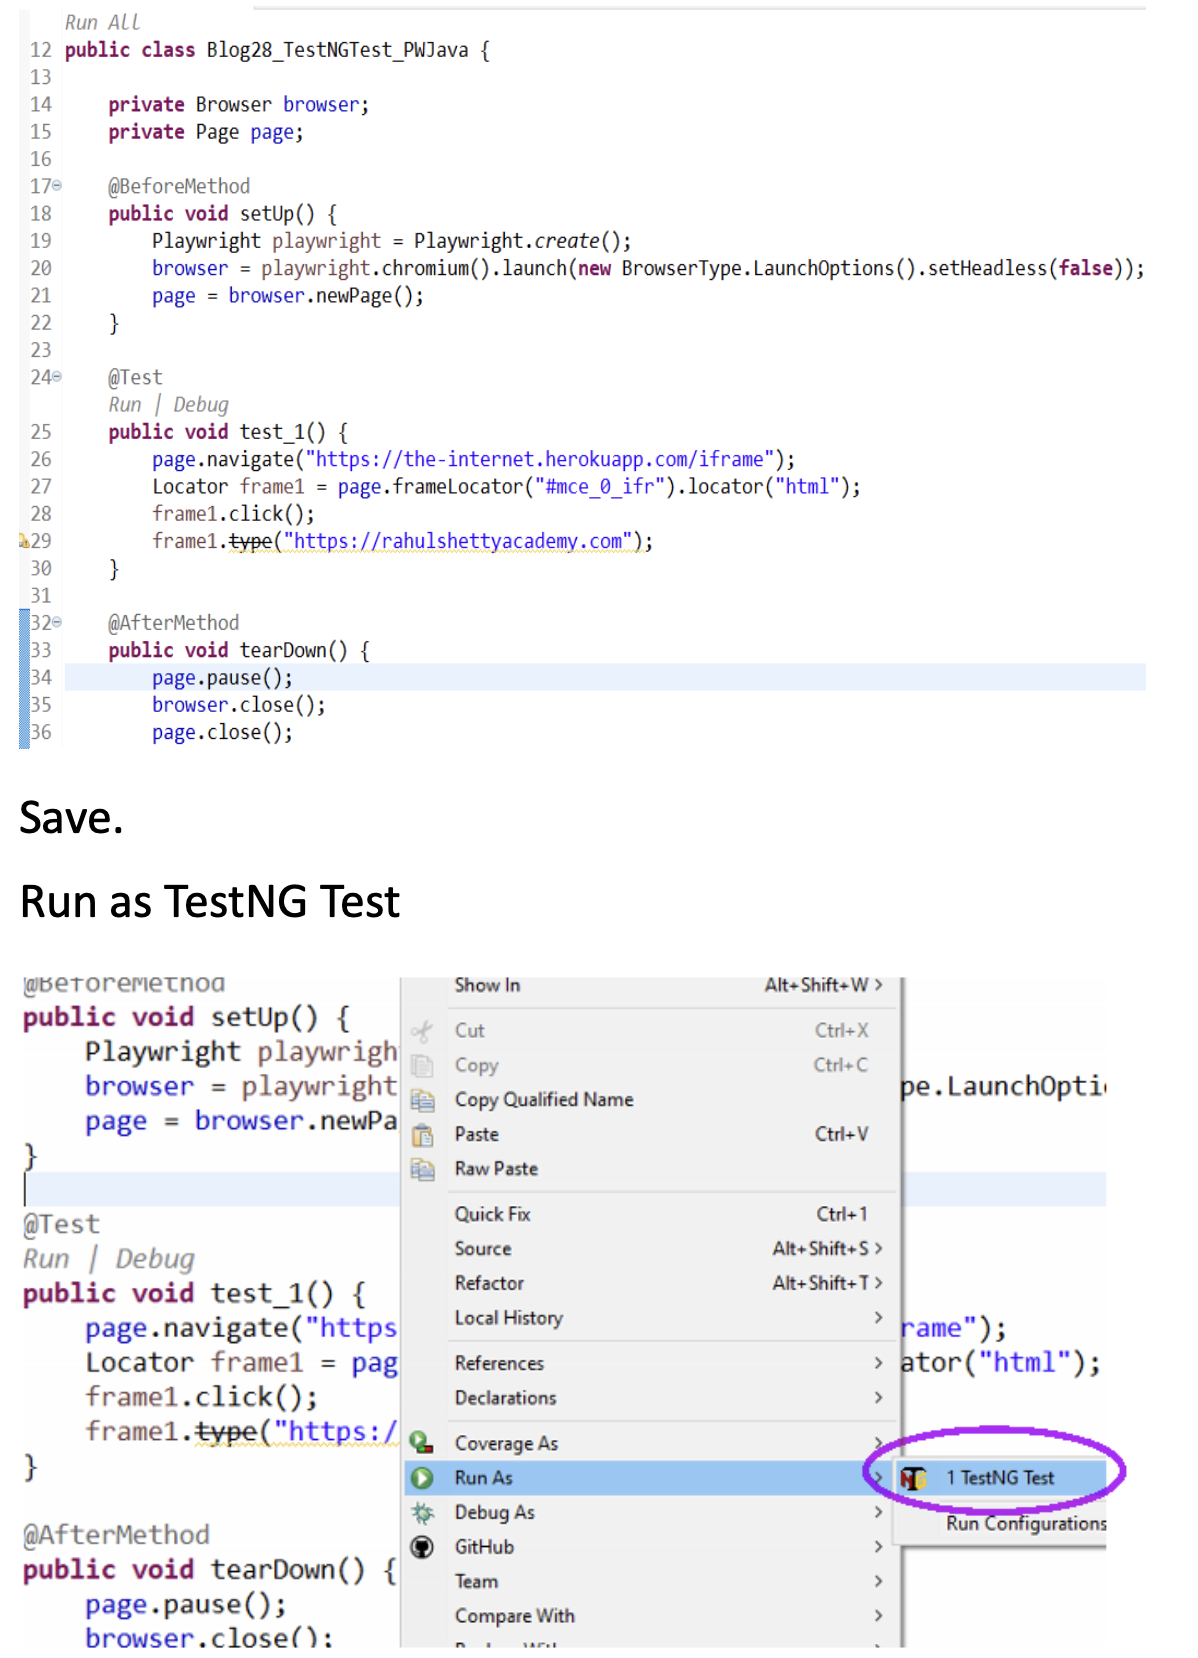Click the Coverage As icon

422,1443
